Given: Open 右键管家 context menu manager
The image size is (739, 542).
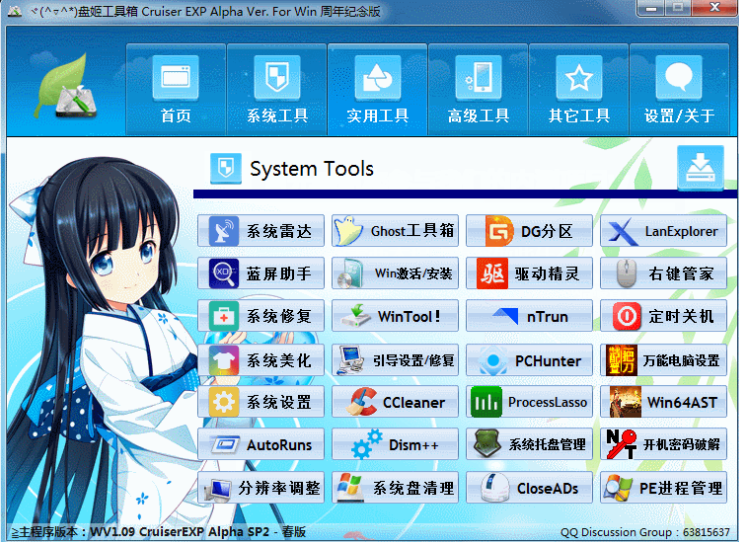Looking at the screenshot, I should click(664, 273).
